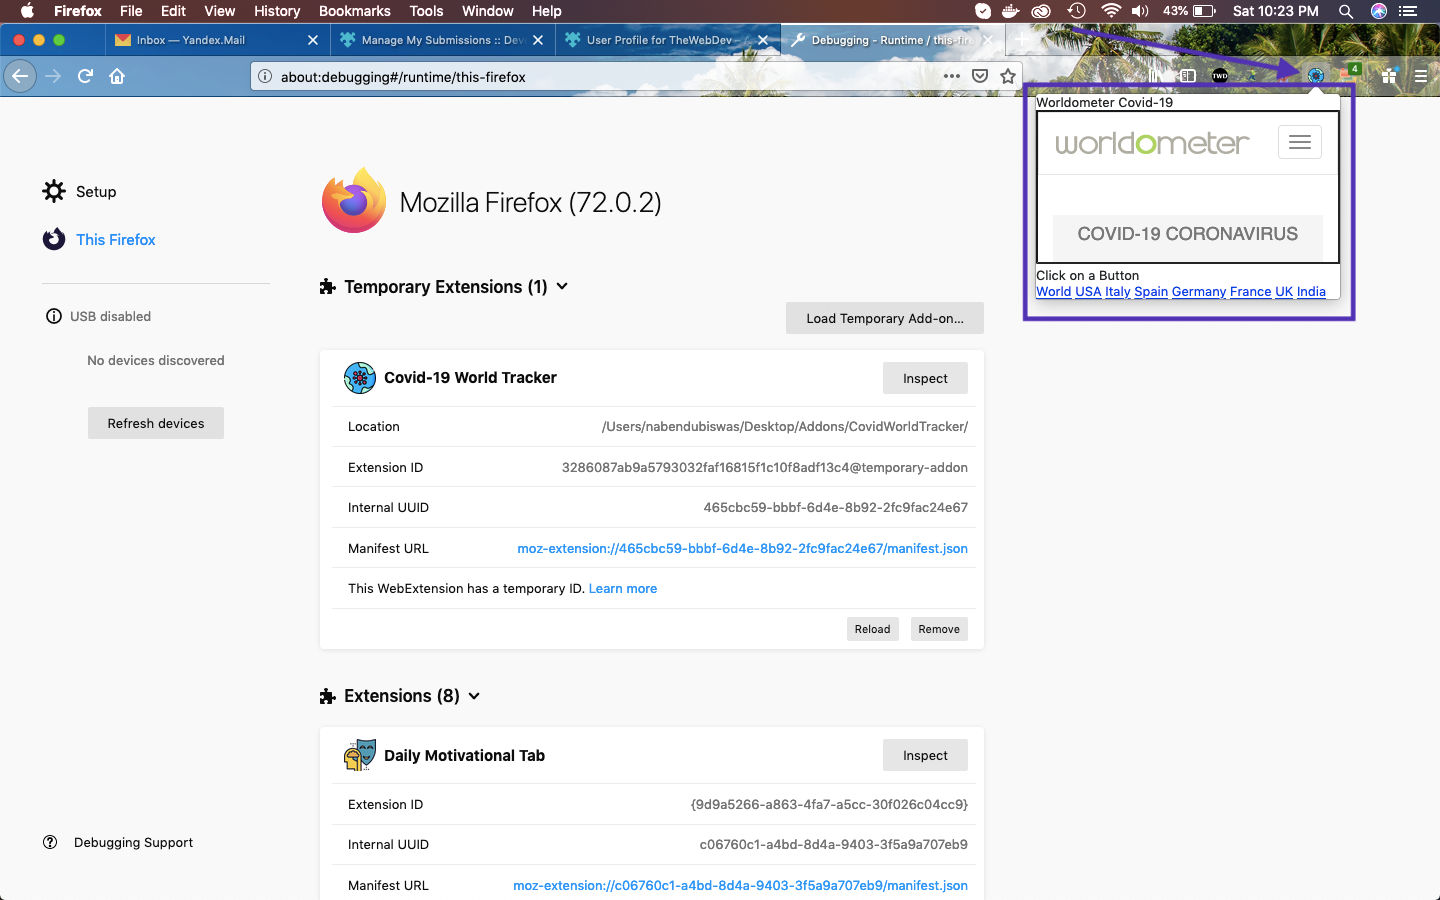
Task: Open the Apple menu
Action: [x=27, y=11]
